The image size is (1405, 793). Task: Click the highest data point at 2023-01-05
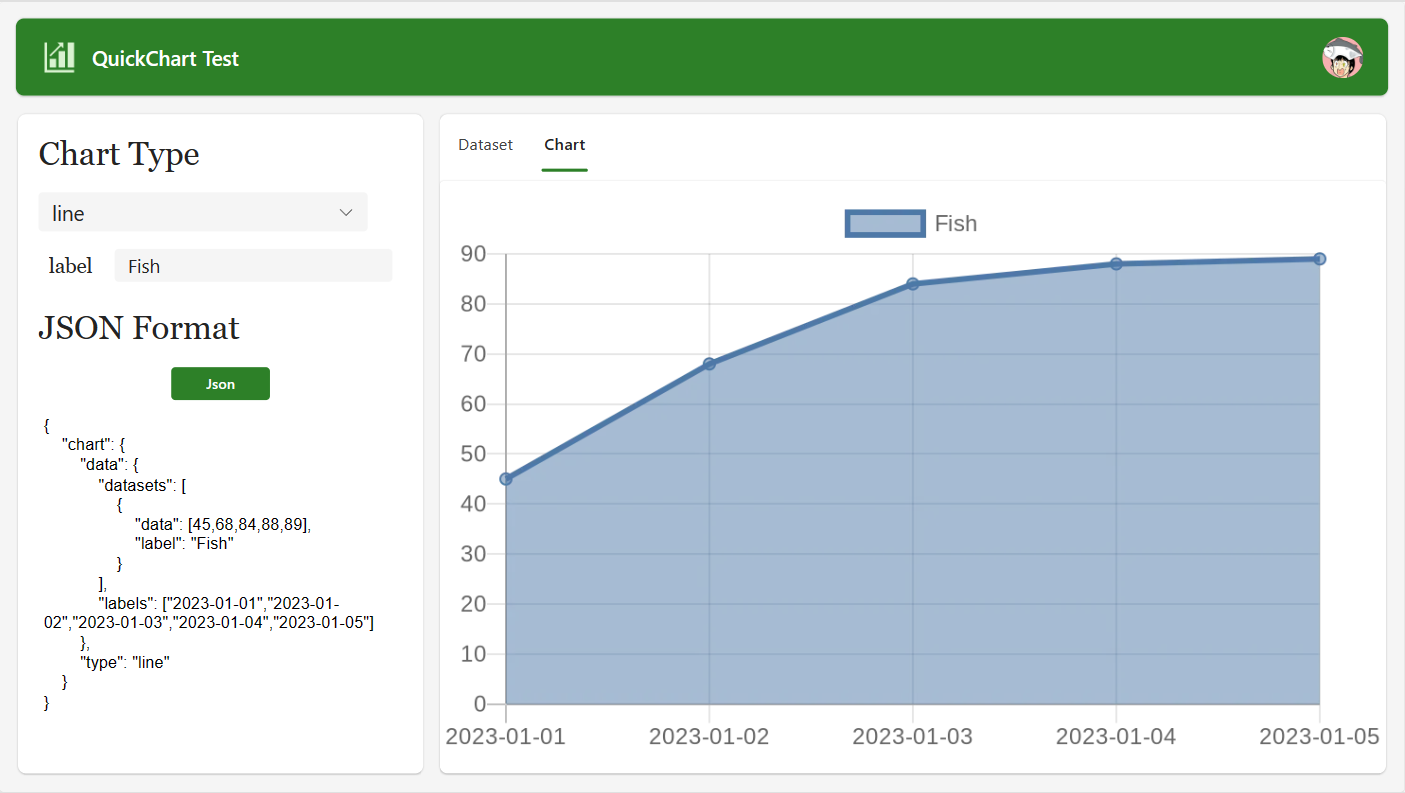coord(1319,257)
